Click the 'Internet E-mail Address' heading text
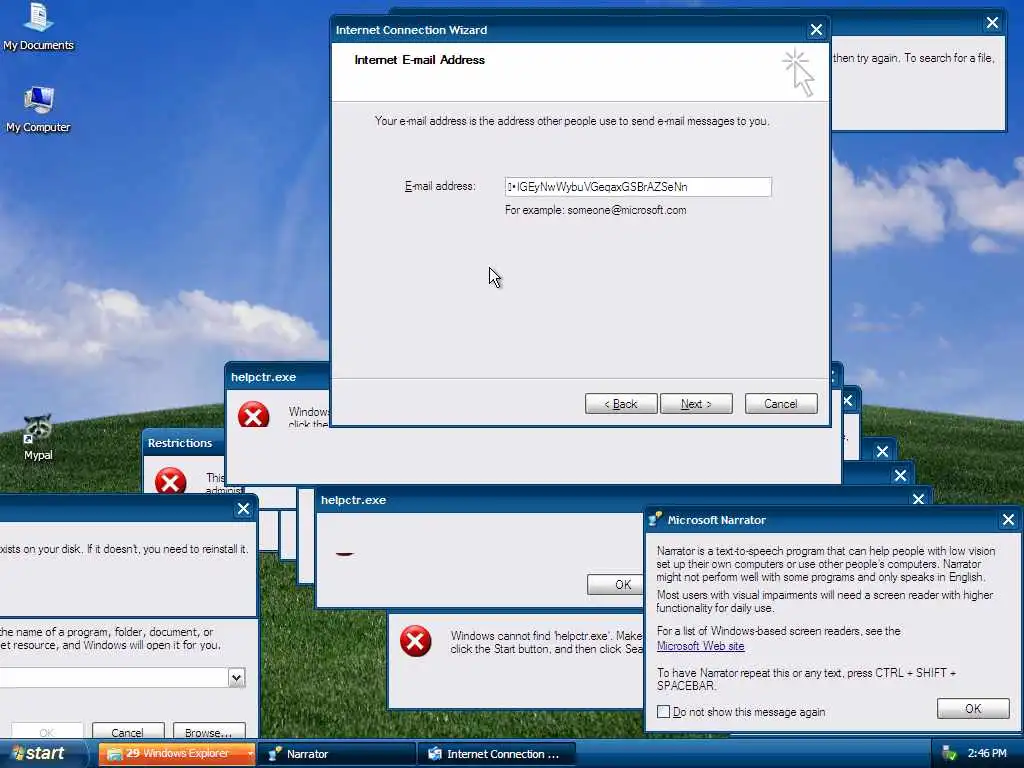The image size is (1024, 768). click(x=419, y=59)
